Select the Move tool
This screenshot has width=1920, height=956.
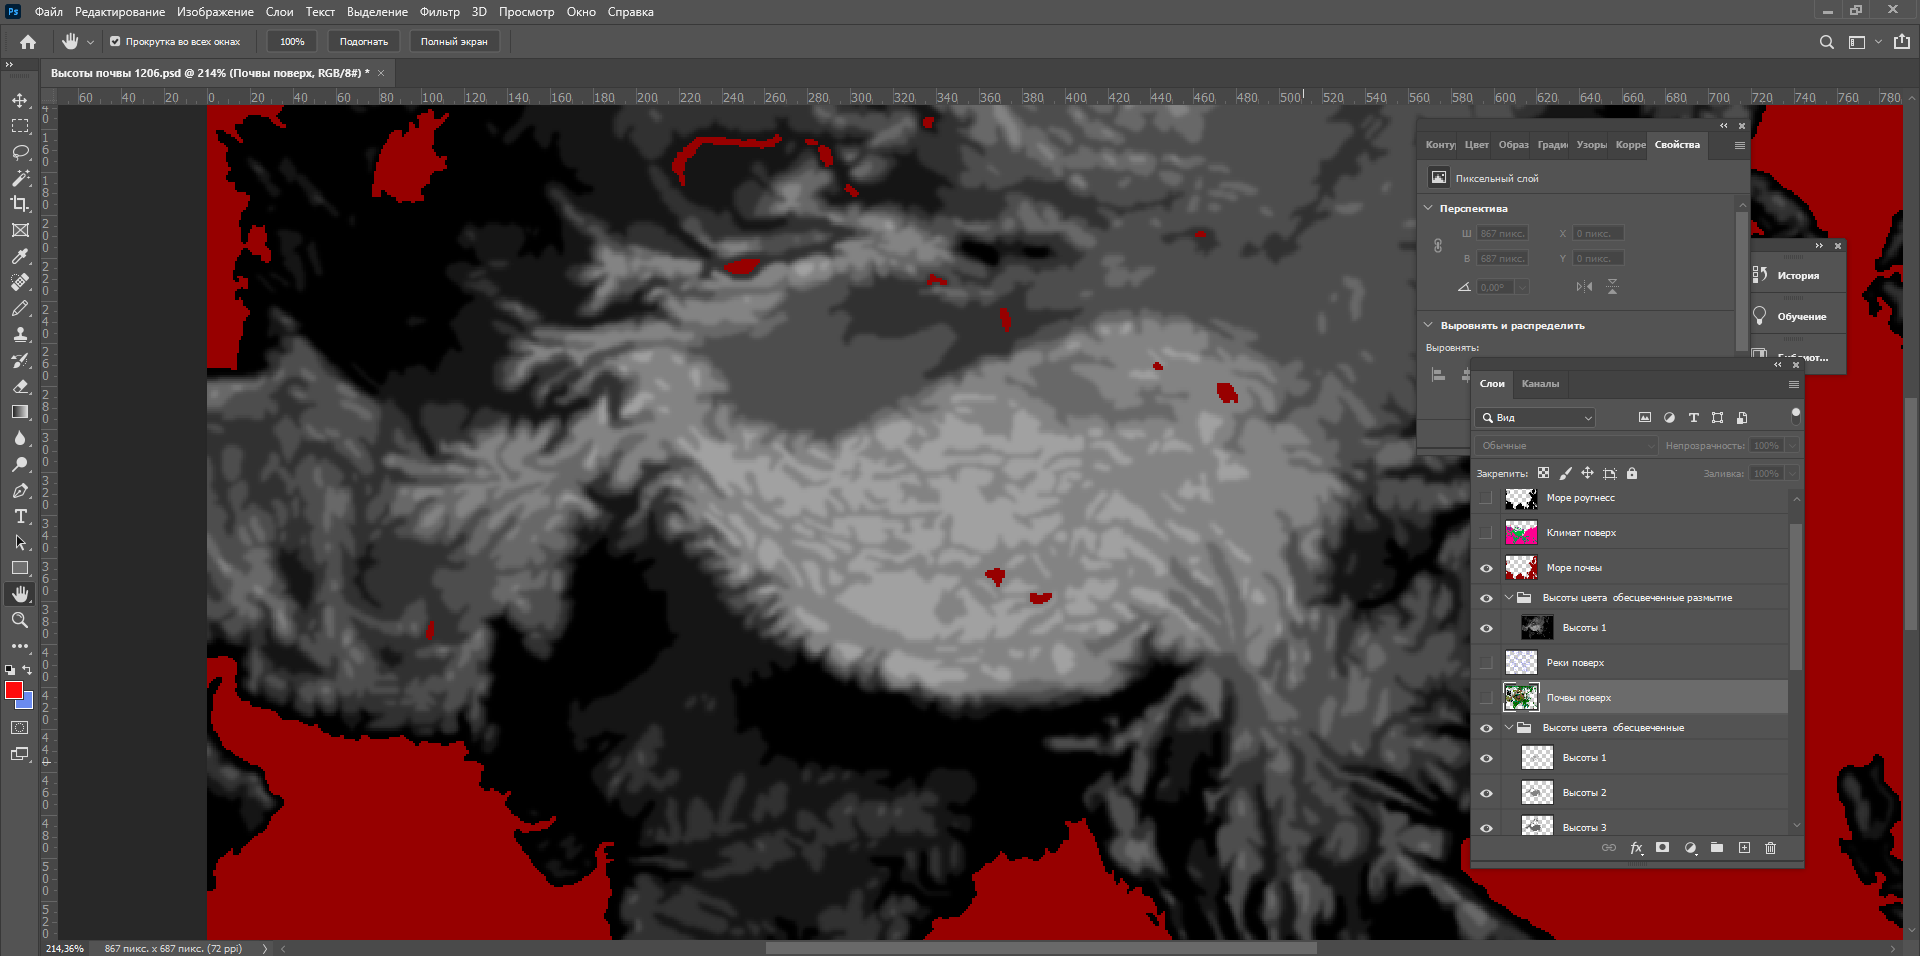[20, 100]
